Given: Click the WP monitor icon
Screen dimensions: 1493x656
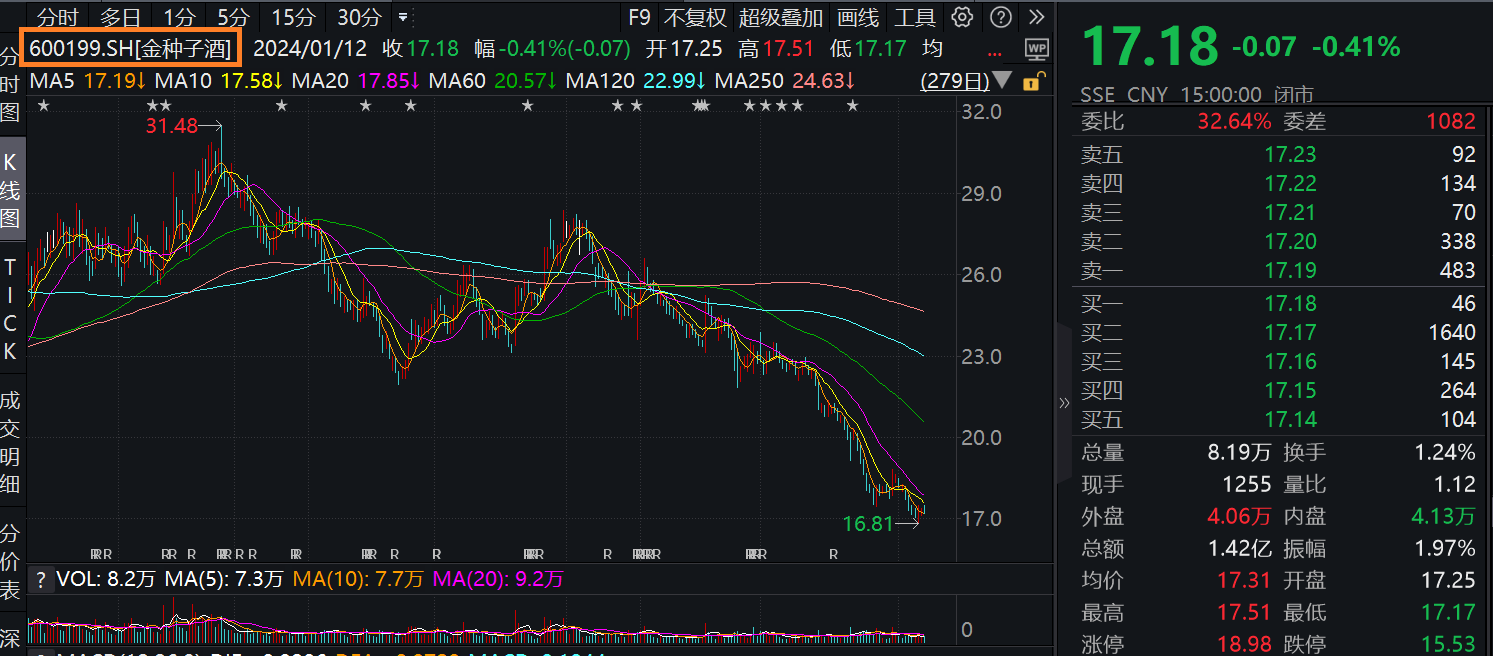Looking at the screenshot, I should click(x=1037, y=48).
